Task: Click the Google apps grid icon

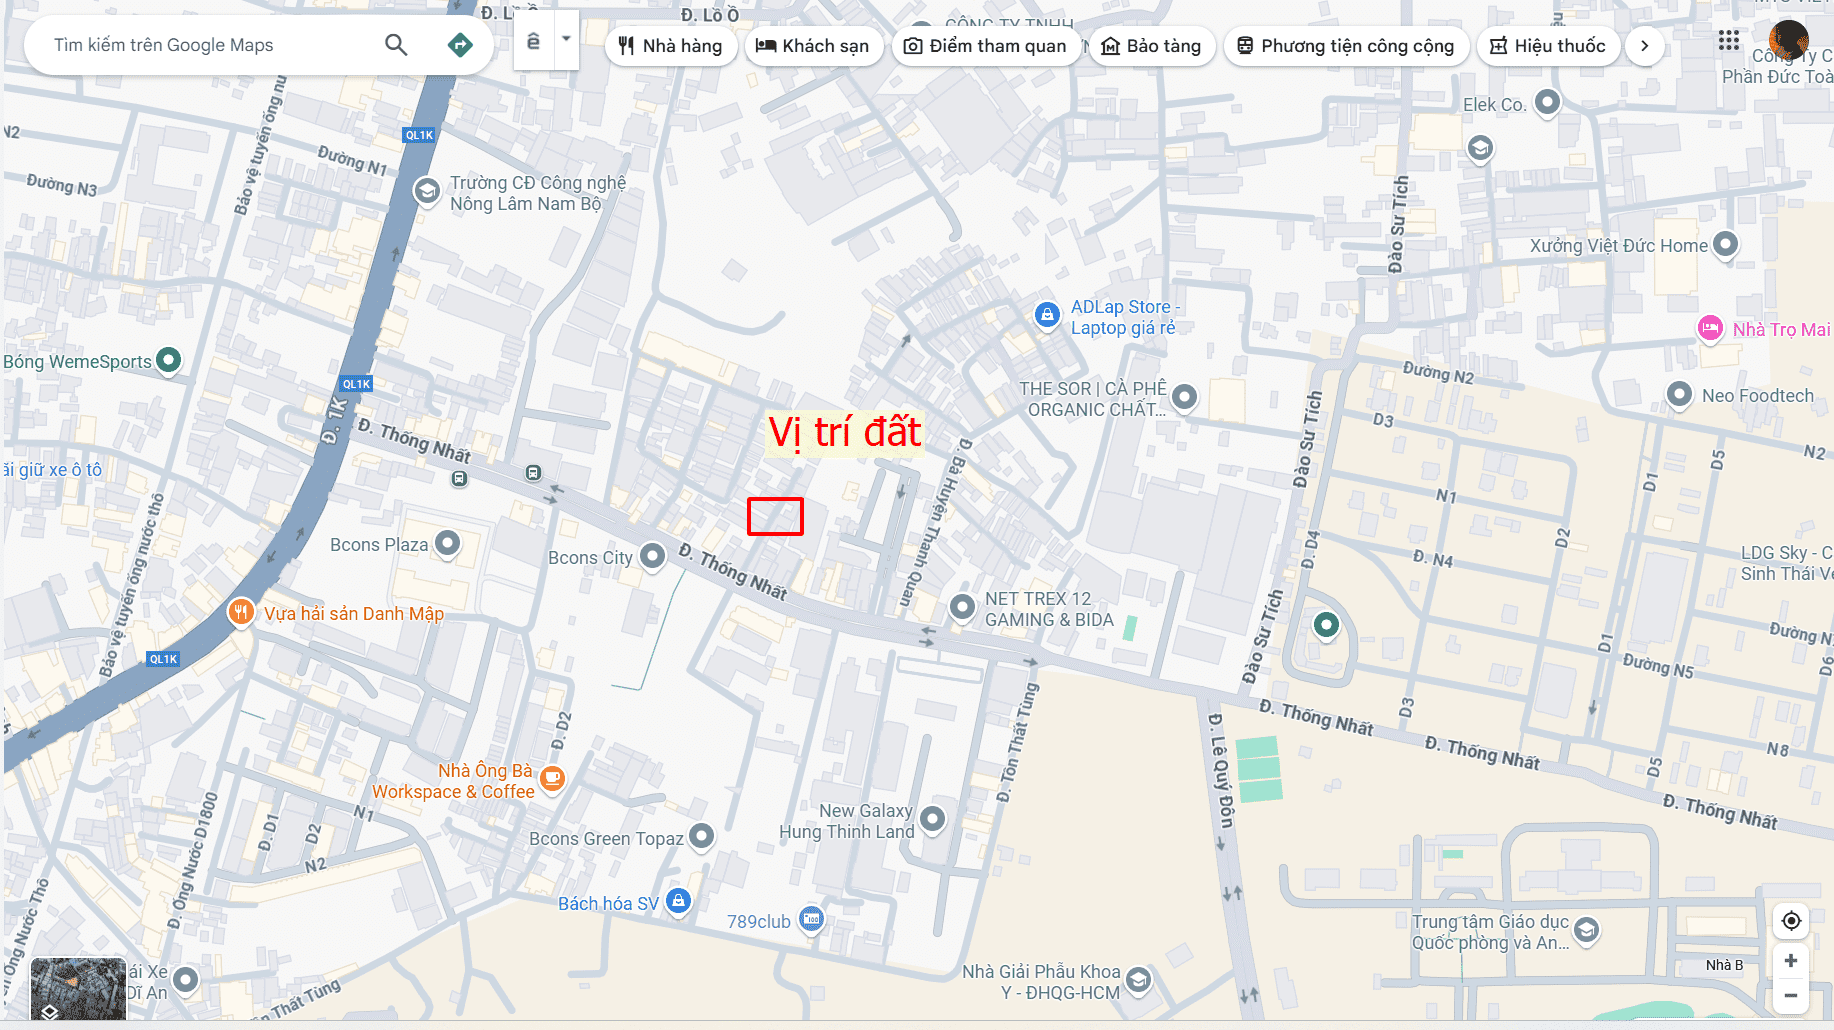Action: point(1729,40)
